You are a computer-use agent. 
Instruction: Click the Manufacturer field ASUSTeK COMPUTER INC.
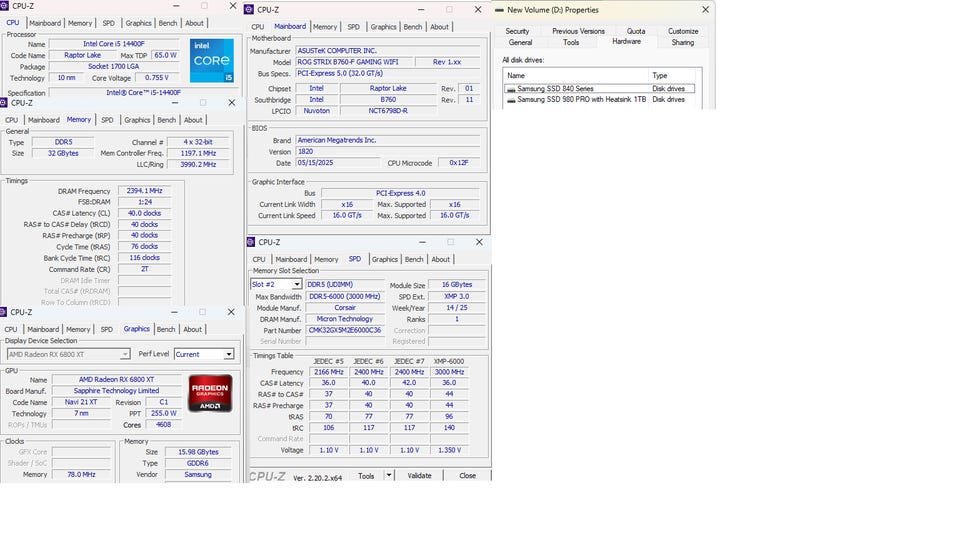pos(388,51)
